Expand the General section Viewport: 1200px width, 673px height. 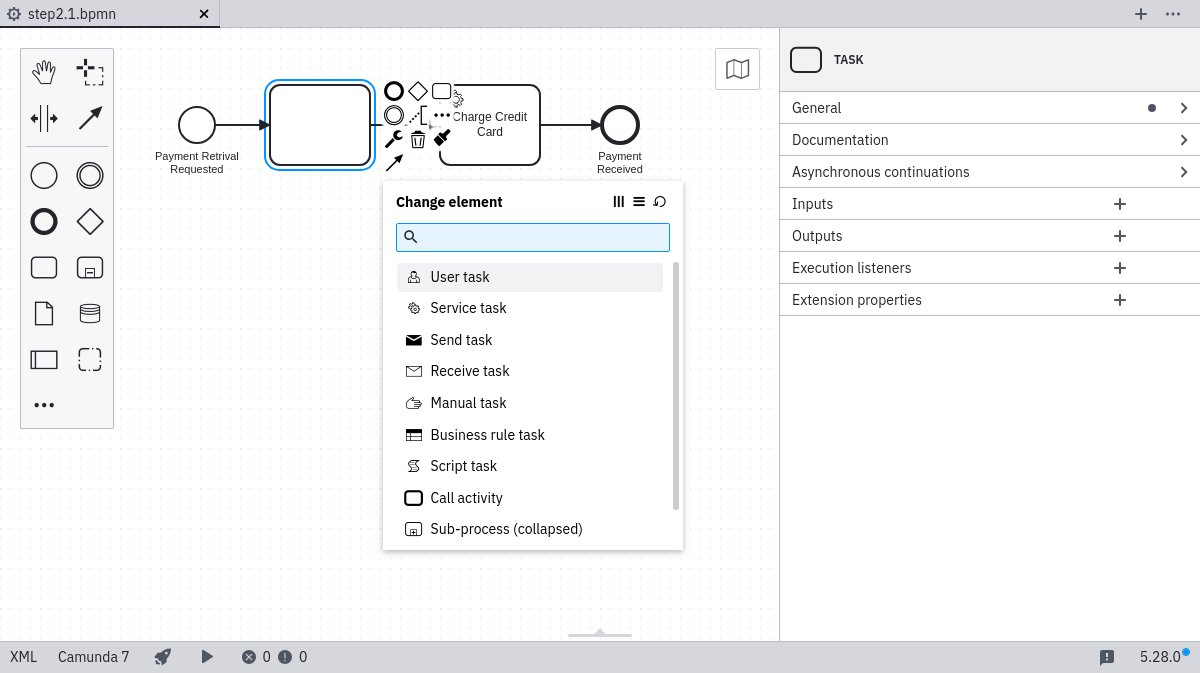990,108
